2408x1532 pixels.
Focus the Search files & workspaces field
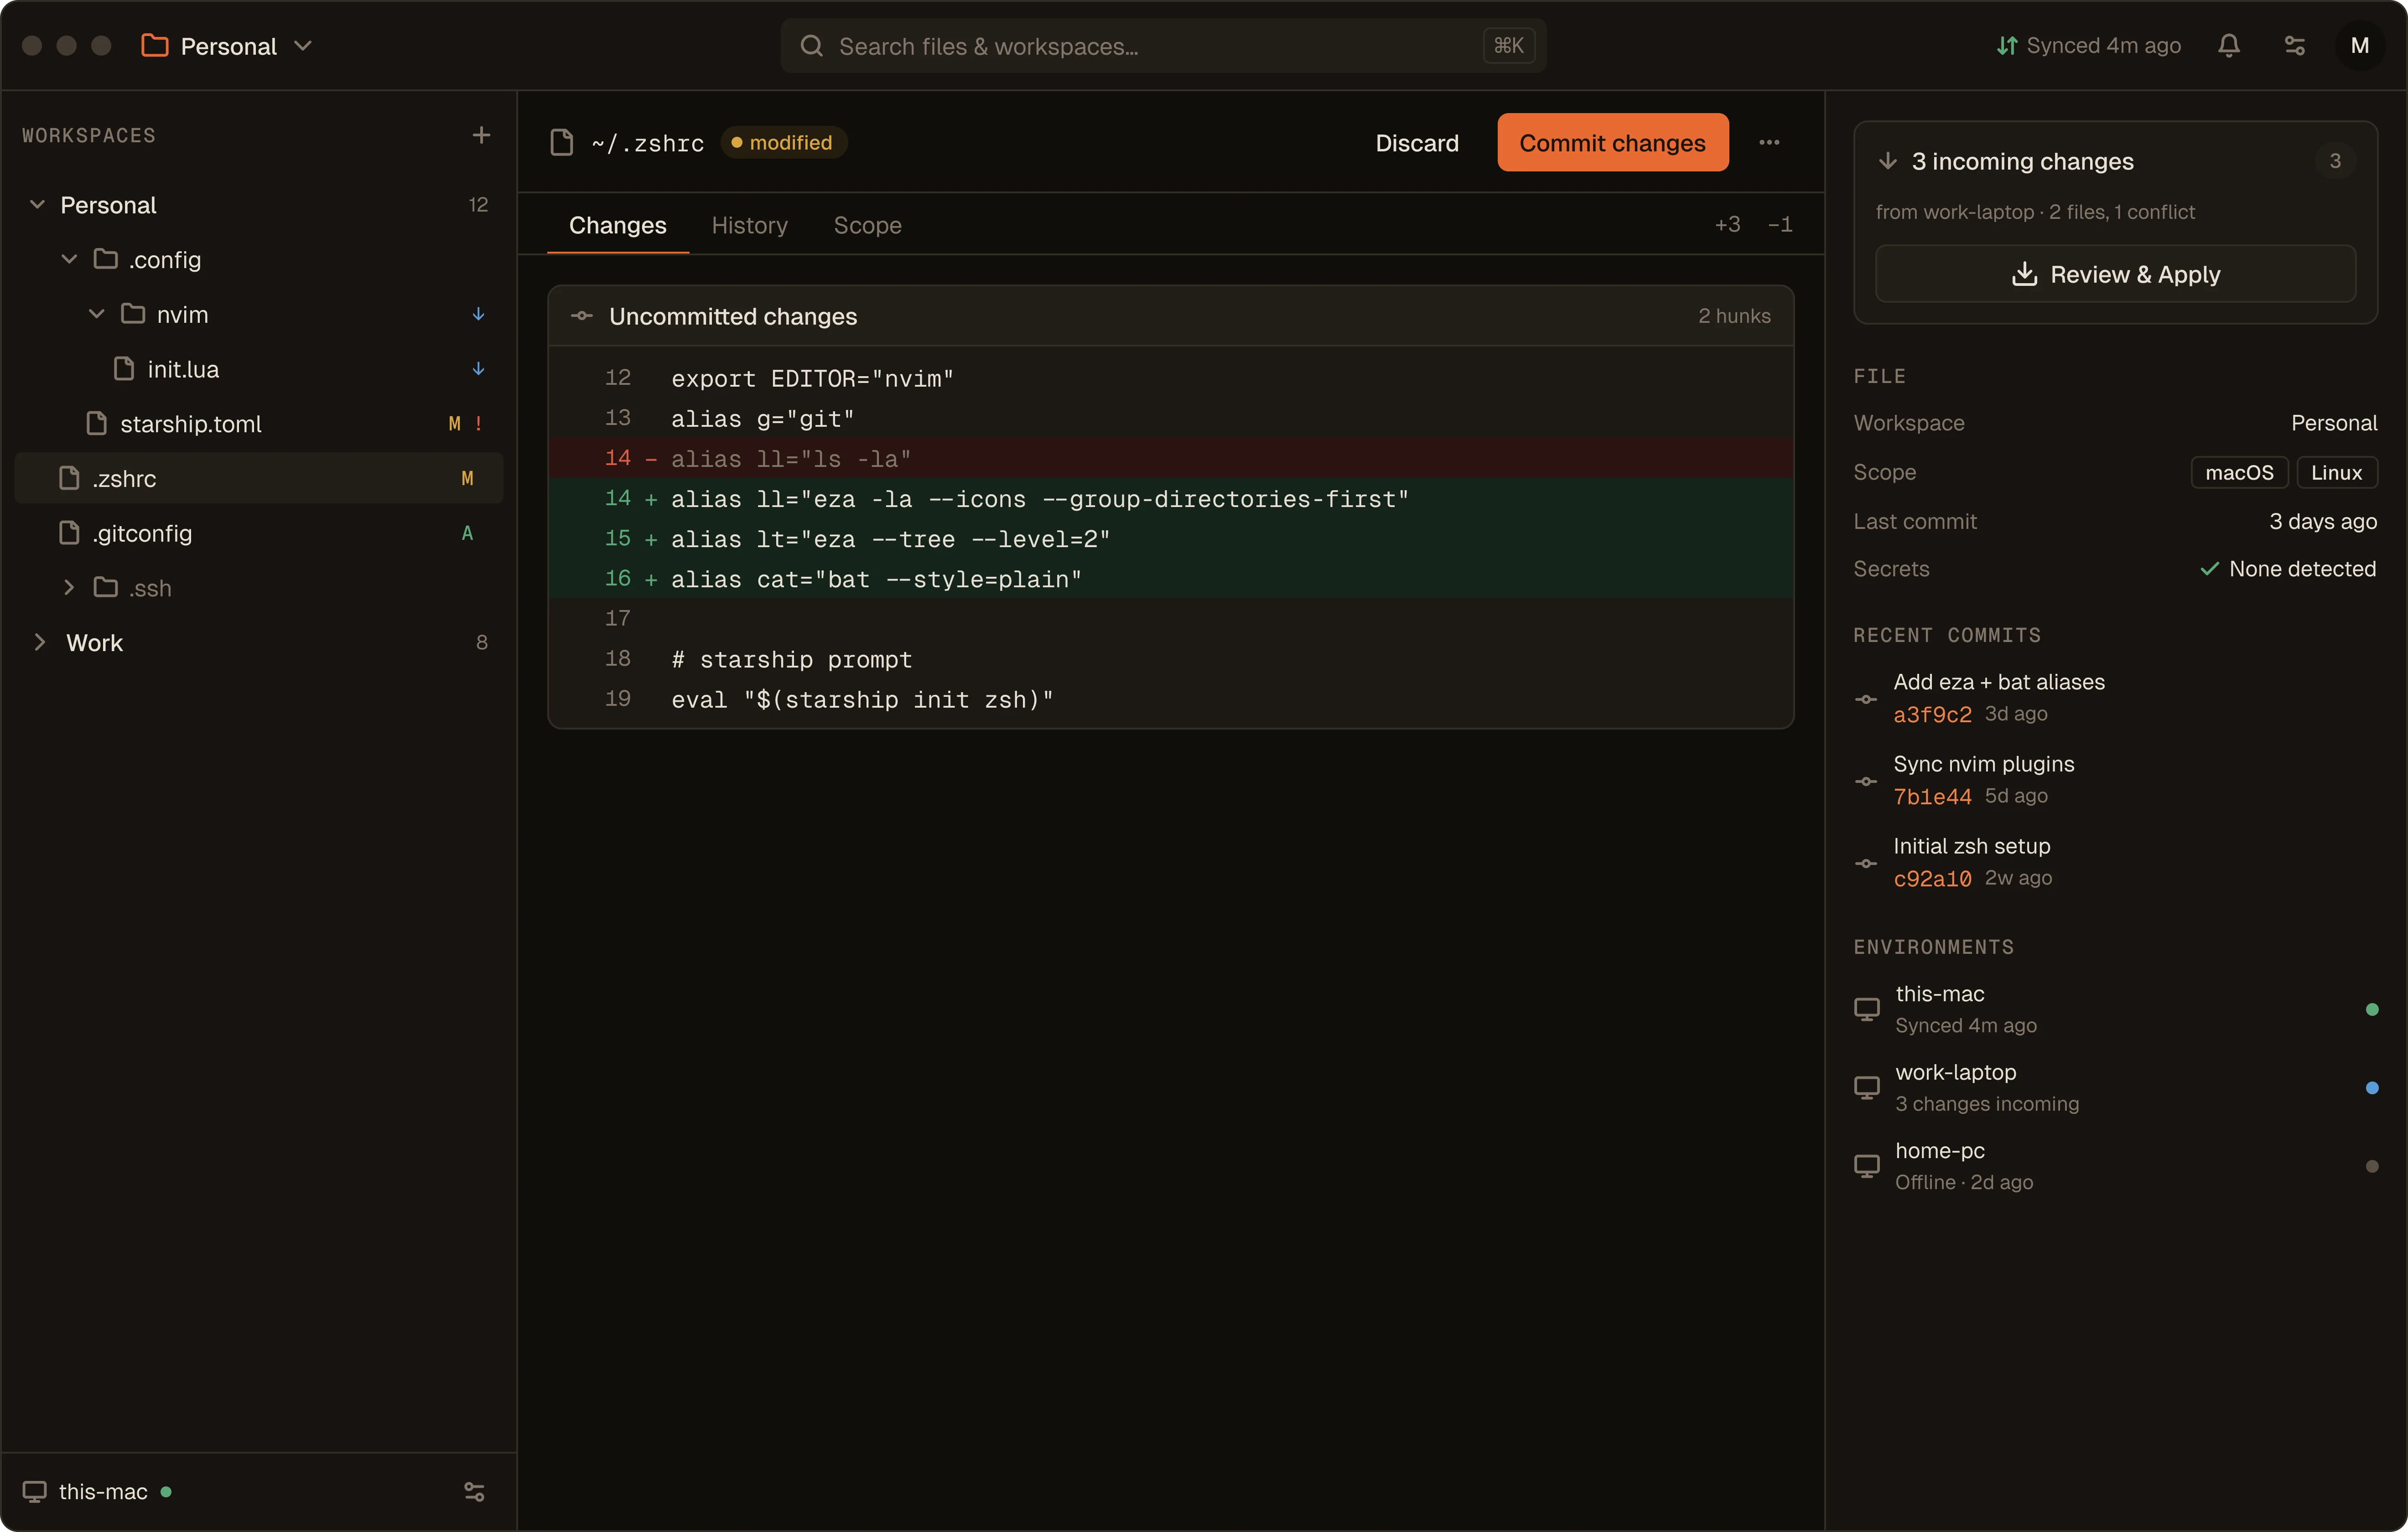pos(1163,46)
